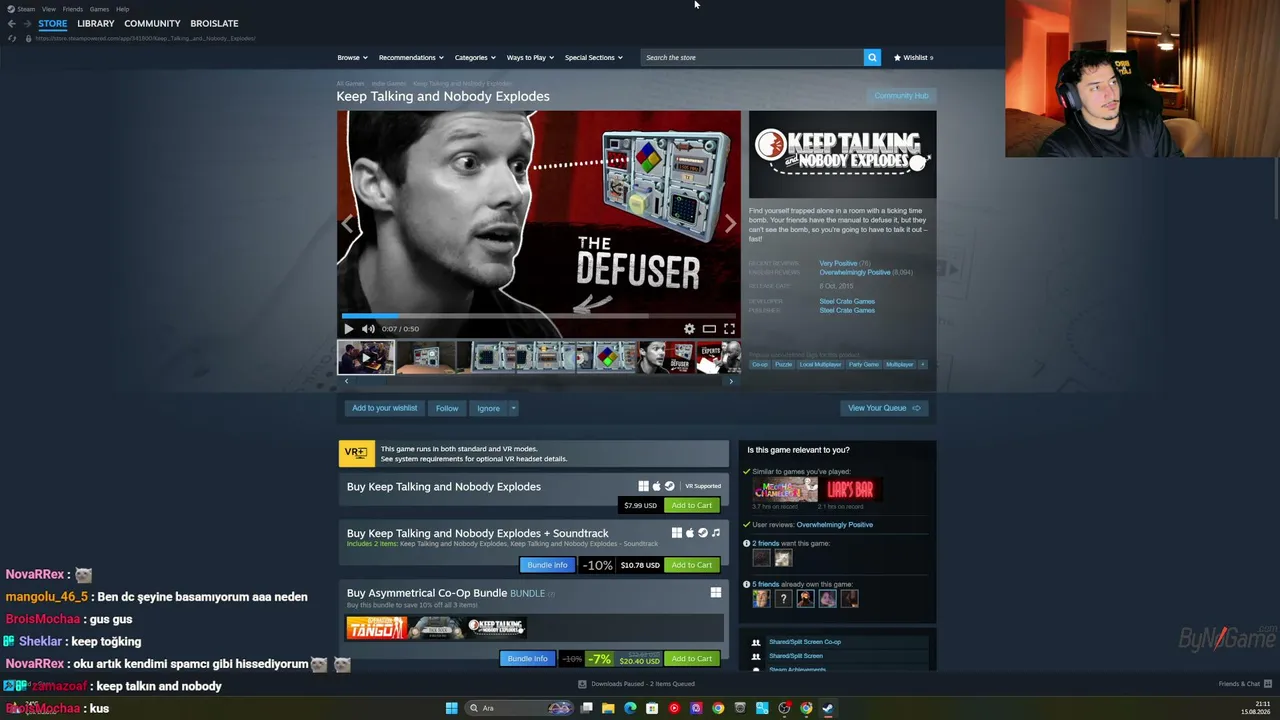Expand the Recommendations dropdown menu
Viewport: 1280px width, 720px height.
pos(411,57)
